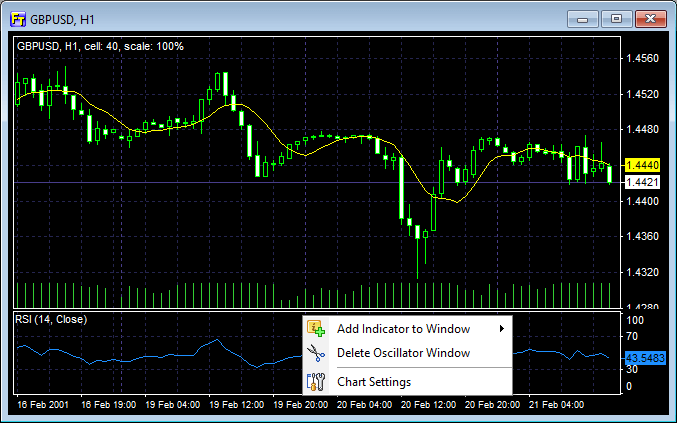The height and width of the screenshot is (423, 677).
Task: Click the 16 Feb 19:00 time label
Action: (108, 405)
